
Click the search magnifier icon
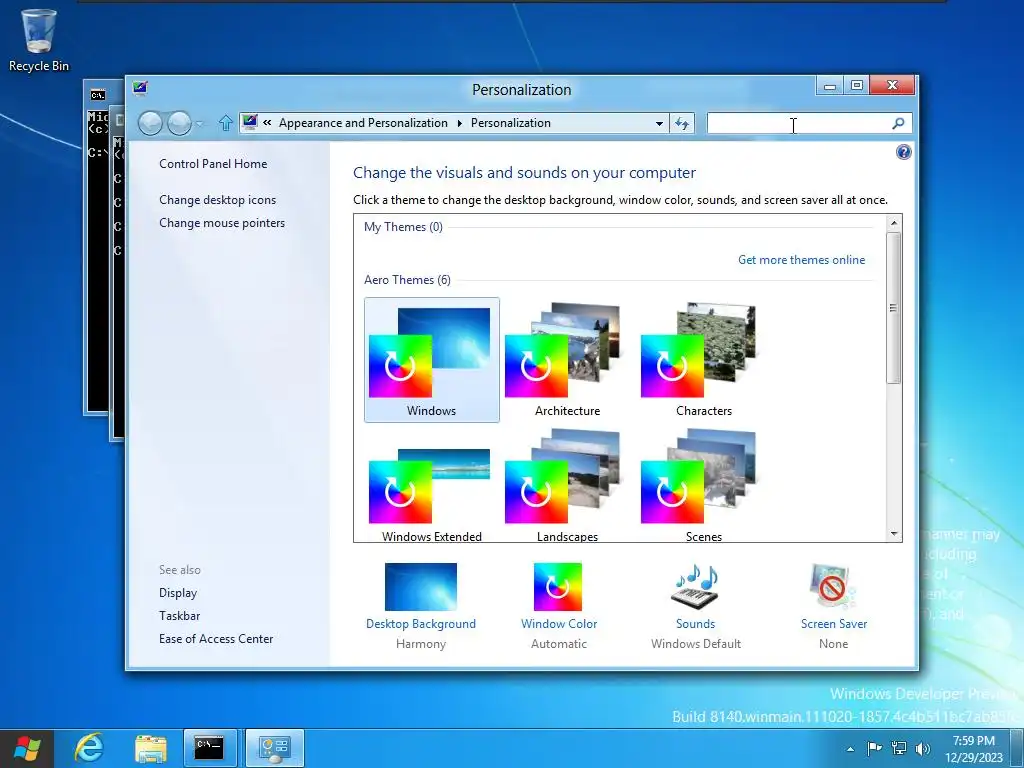[899, 123]
